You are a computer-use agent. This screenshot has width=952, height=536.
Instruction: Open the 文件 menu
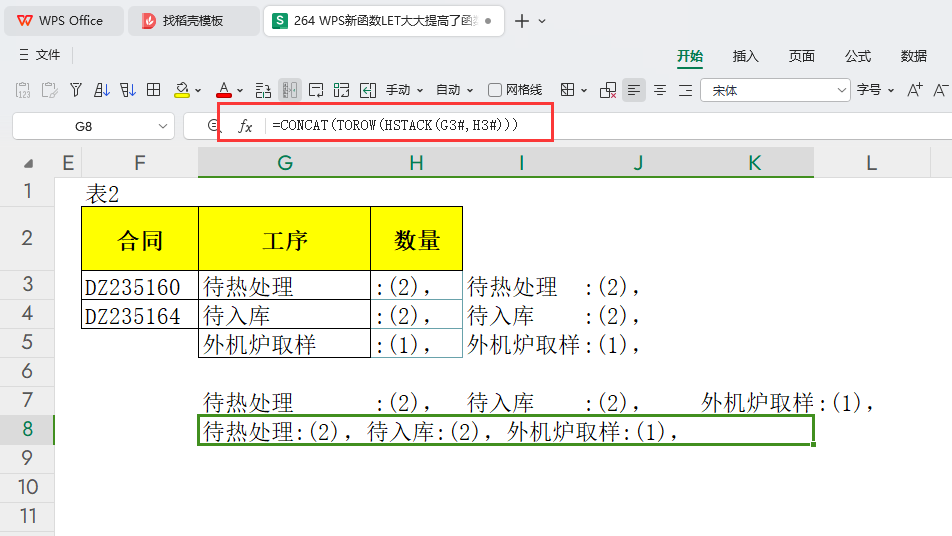click(48, 55)
